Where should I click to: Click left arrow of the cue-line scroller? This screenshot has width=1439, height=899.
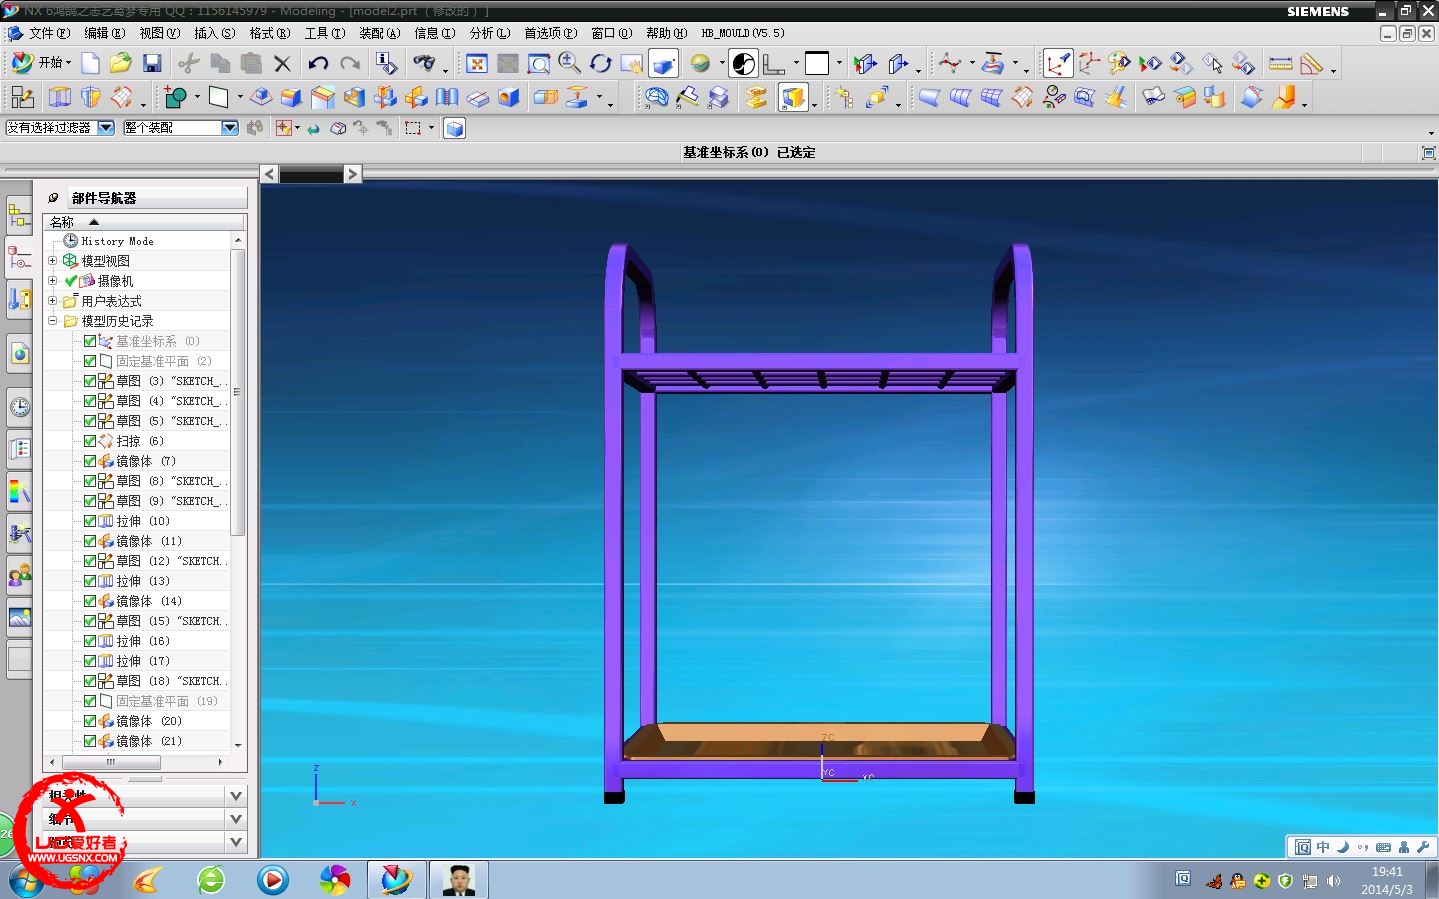(x=269, y=174)
